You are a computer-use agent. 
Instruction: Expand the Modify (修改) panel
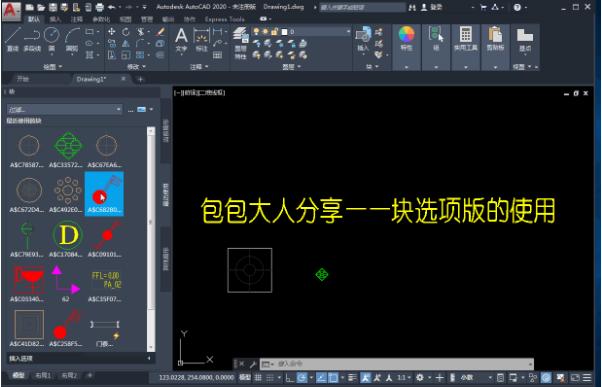click(x=136, y=67)
